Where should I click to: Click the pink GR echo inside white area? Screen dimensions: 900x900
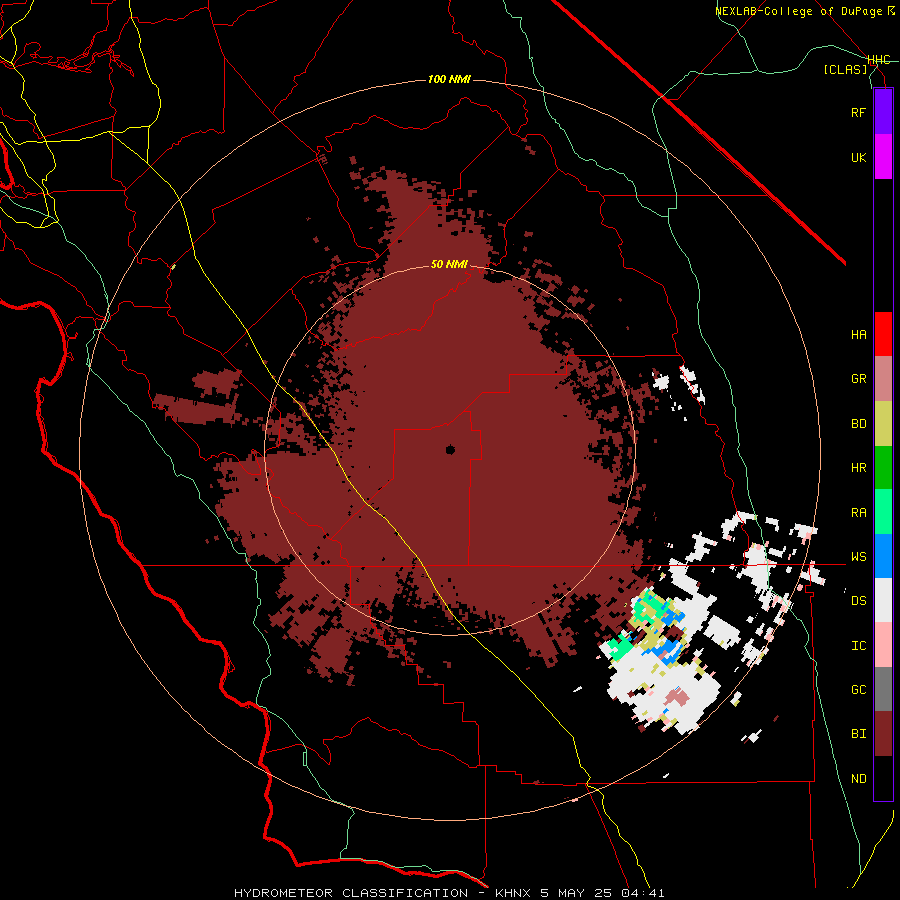pos(678,697)
